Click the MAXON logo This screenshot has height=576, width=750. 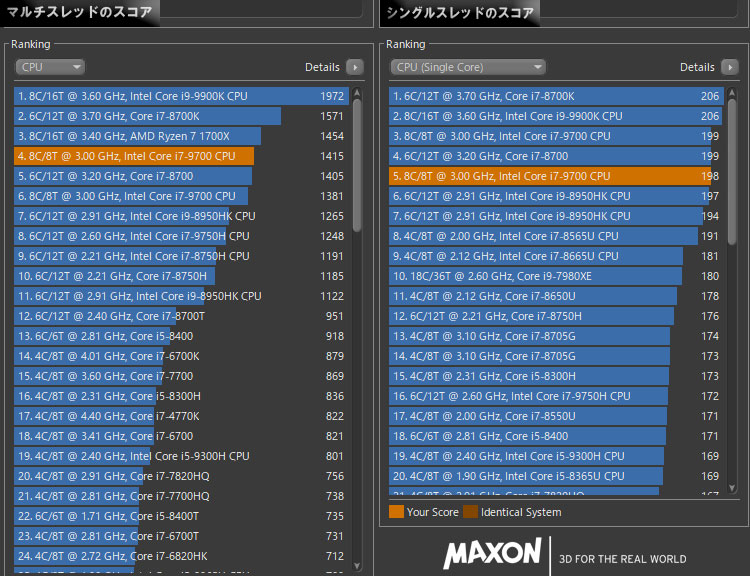coord(493,553)
